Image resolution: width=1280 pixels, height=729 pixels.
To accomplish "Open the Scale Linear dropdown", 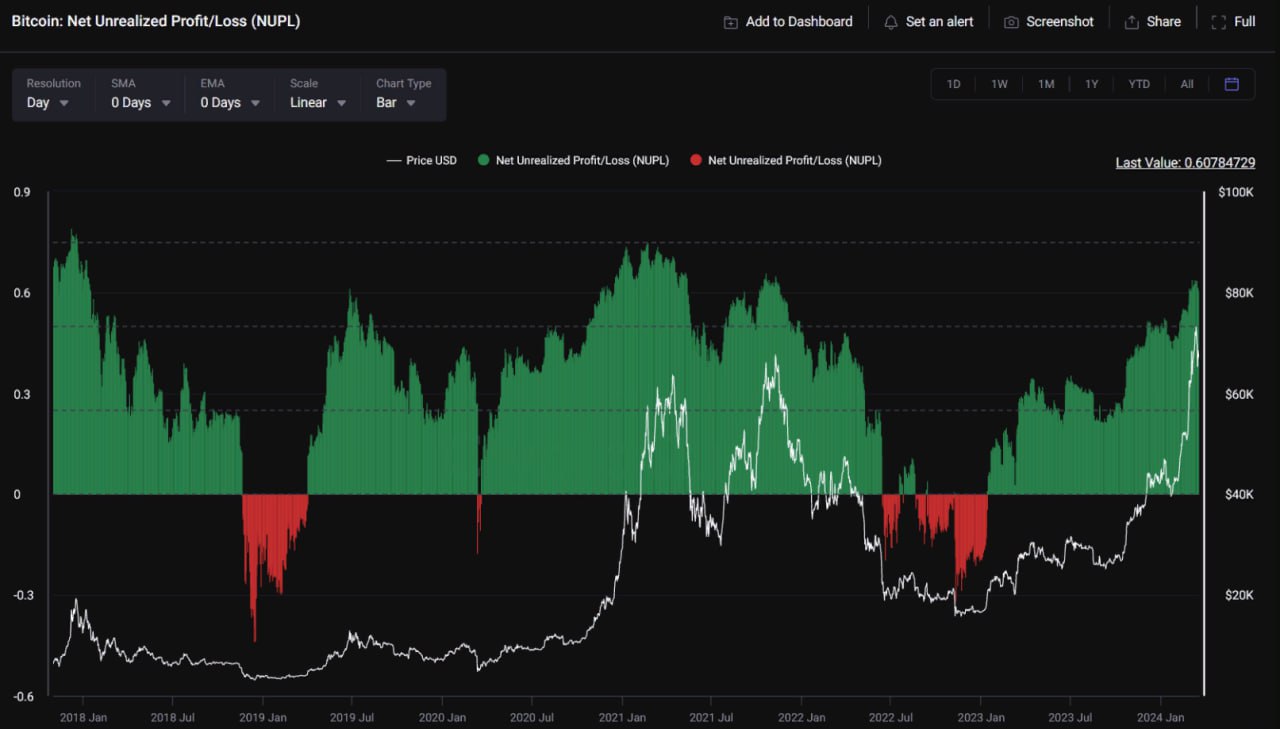I will click(x=318, y=94).
